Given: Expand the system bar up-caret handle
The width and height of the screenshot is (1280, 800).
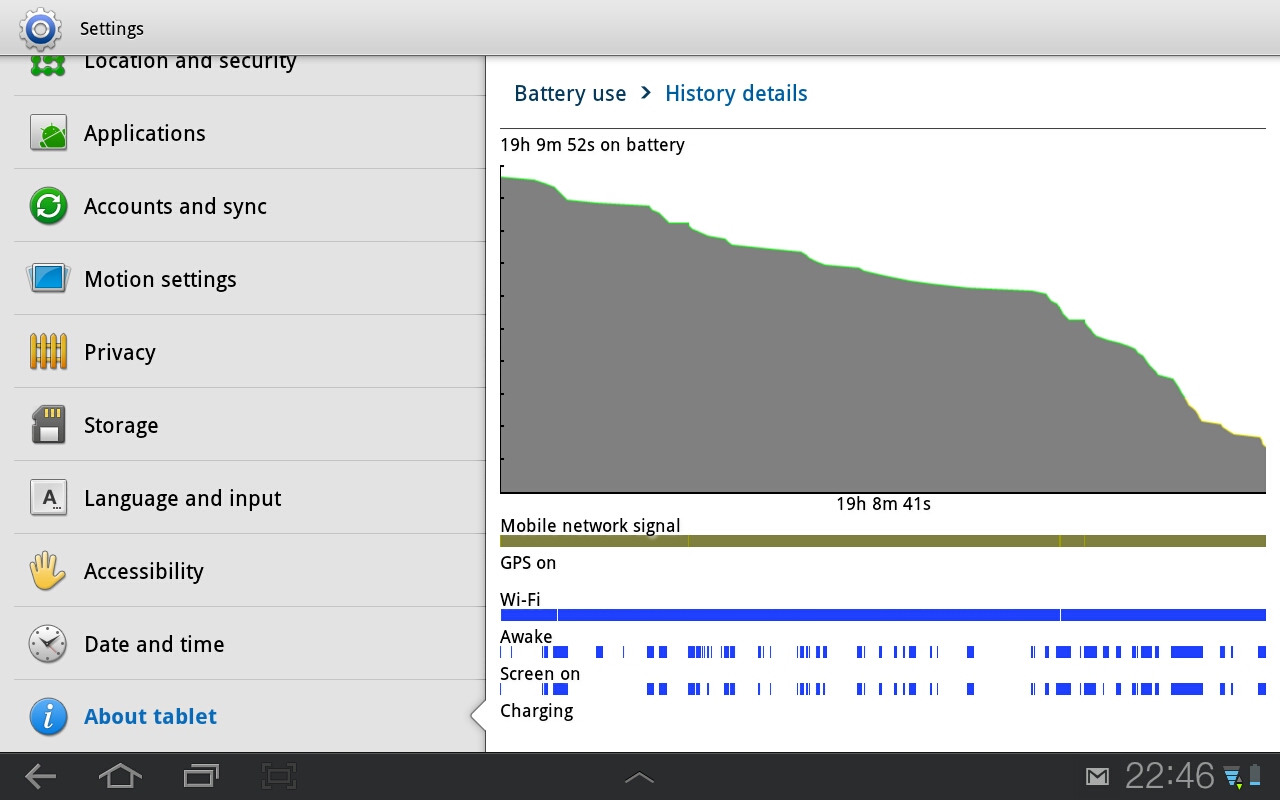Looking at the screenshot, I should tap(640, 778).
